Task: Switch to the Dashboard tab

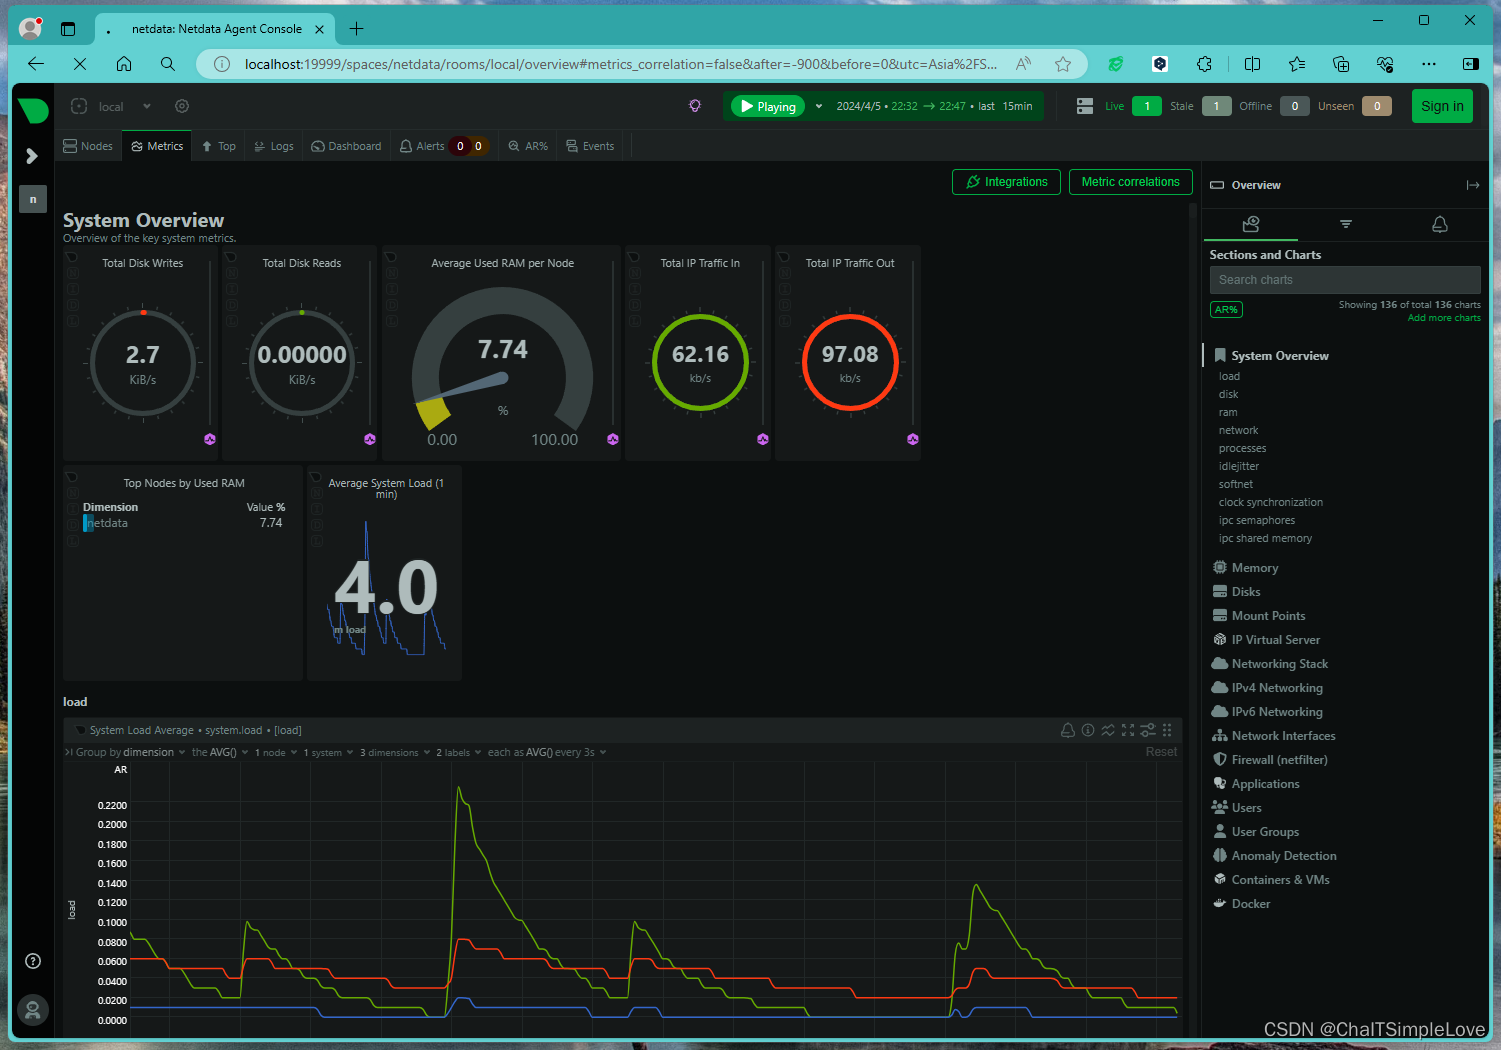Action: [x=346, y=146]
